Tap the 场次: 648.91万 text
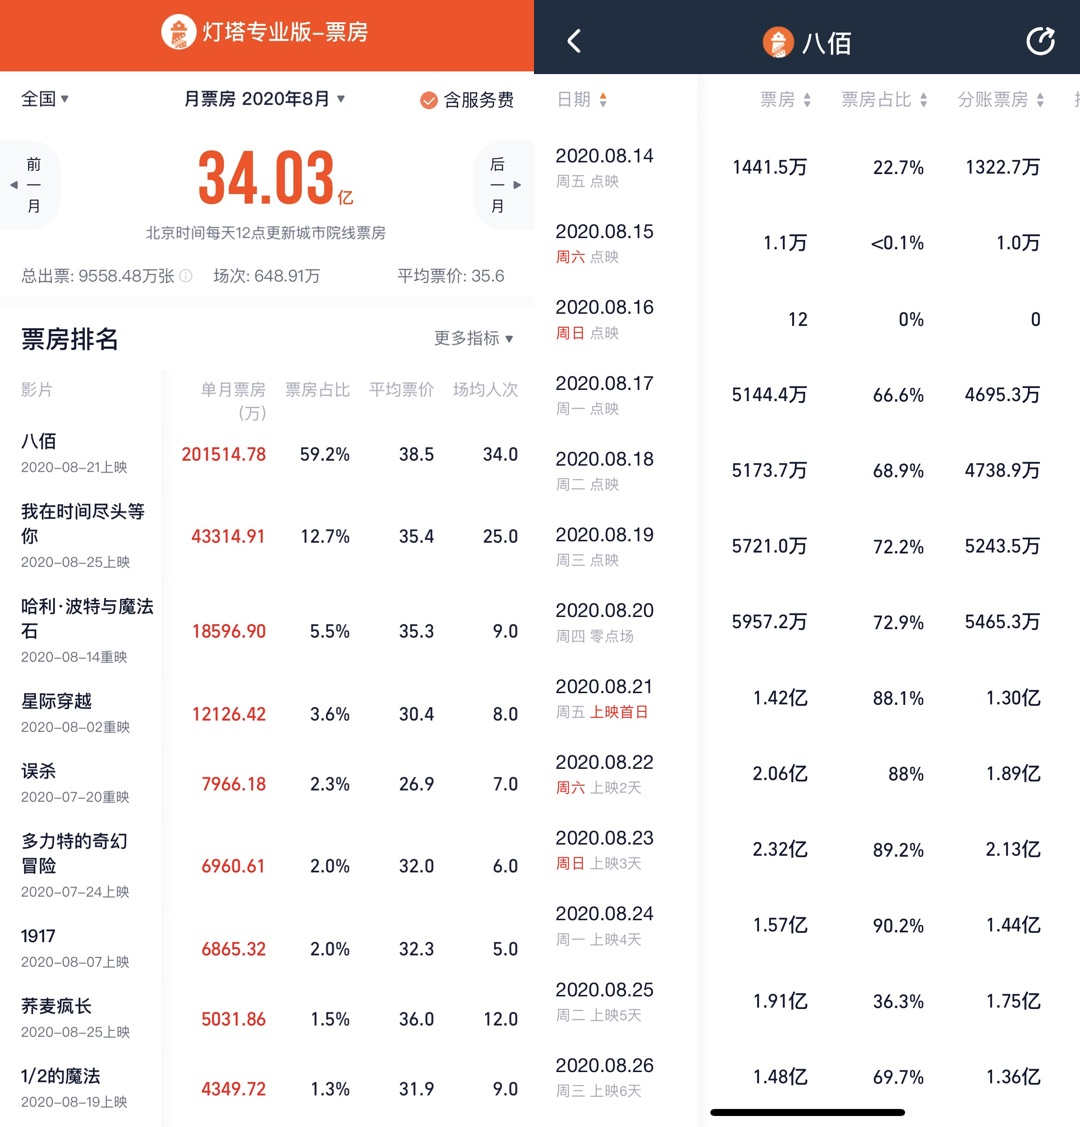The height and width of the screenshot is (1127, 1080). (x=266, y=276)
